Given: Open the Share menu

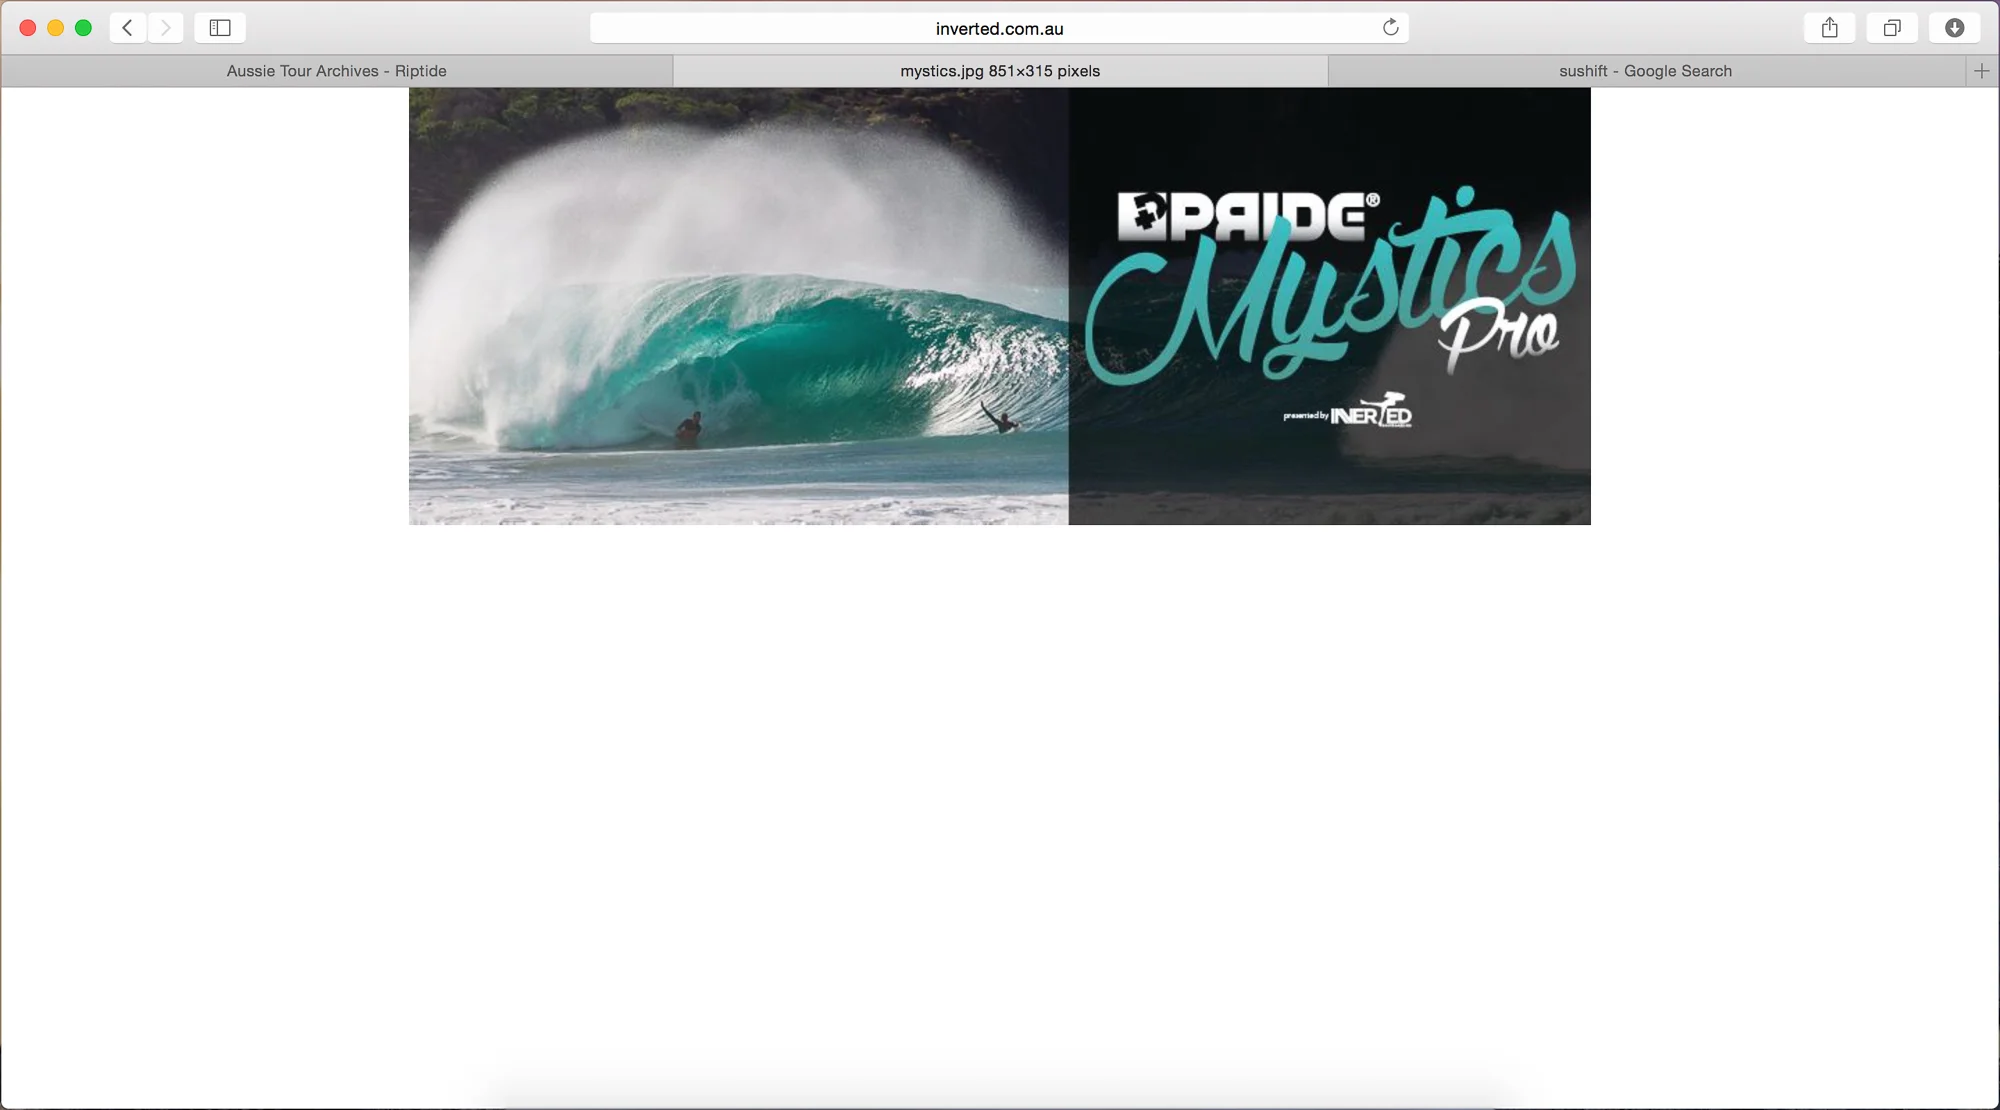Looking at the screenshot, I should pyautogui.click(x=1830, y=28).
